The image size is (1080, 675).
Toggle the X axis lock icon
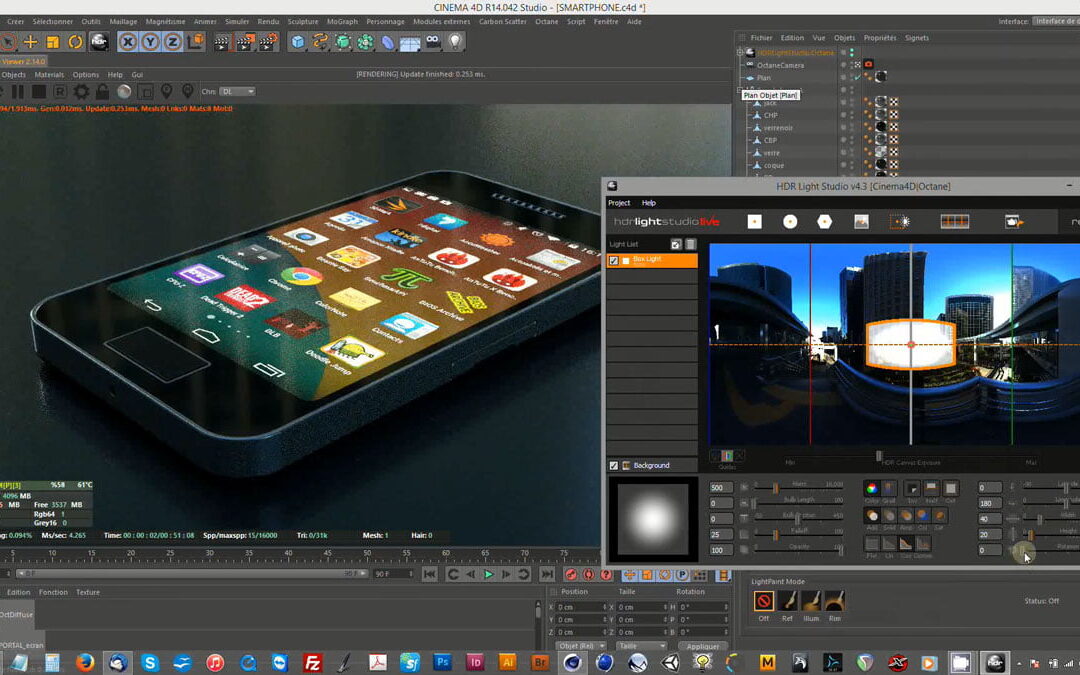click(x=128, y=41)
